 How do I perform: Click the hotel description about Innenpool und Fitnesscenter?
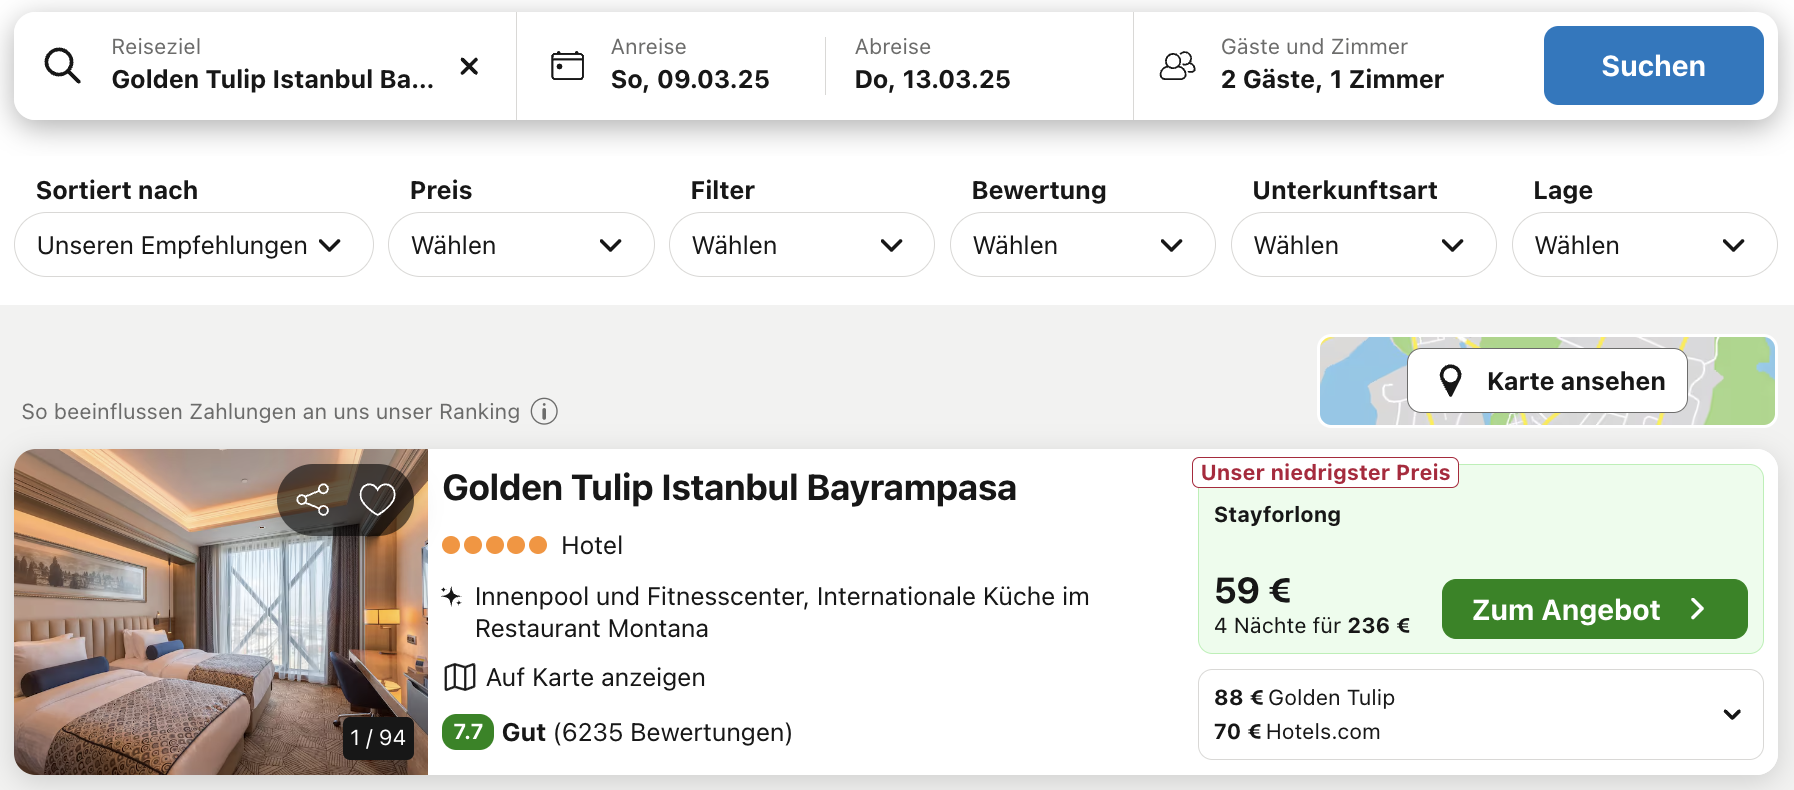[x=782, y=612]
